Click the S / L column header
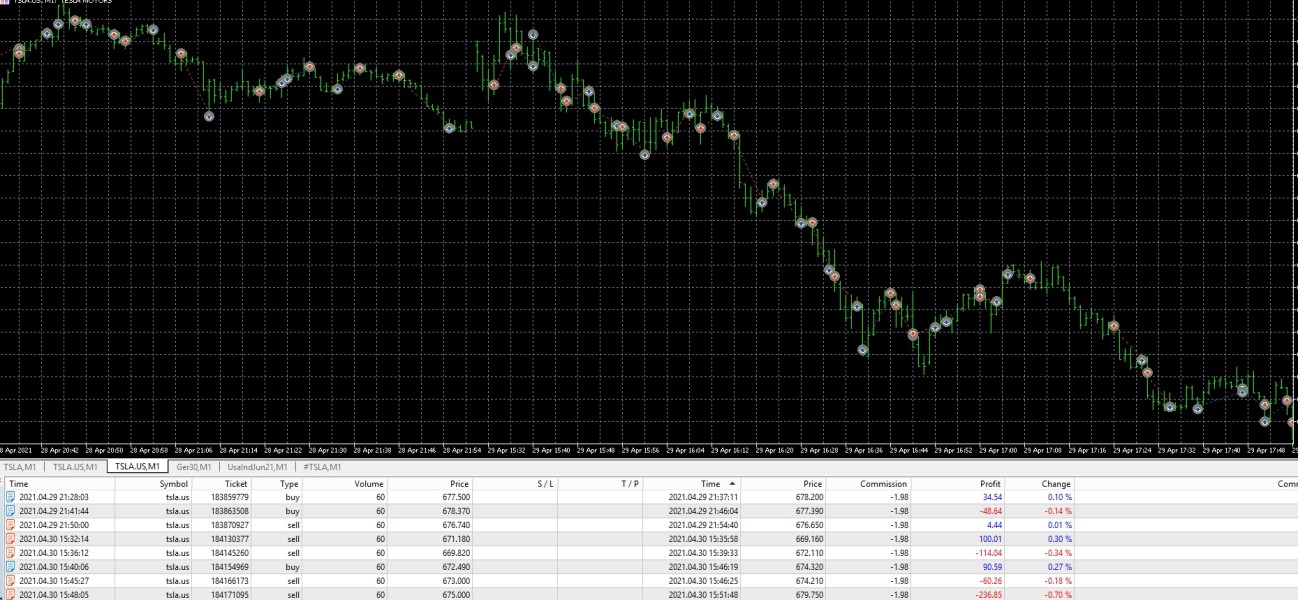 [545, 484]
